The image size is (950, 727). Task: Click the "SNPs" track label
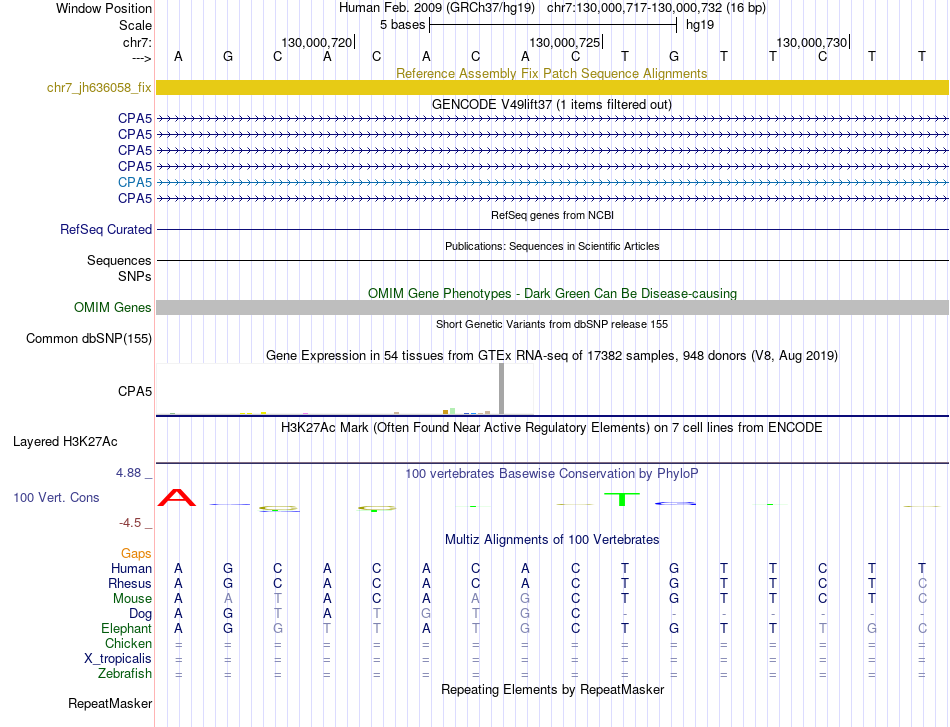tap(135, 276)
